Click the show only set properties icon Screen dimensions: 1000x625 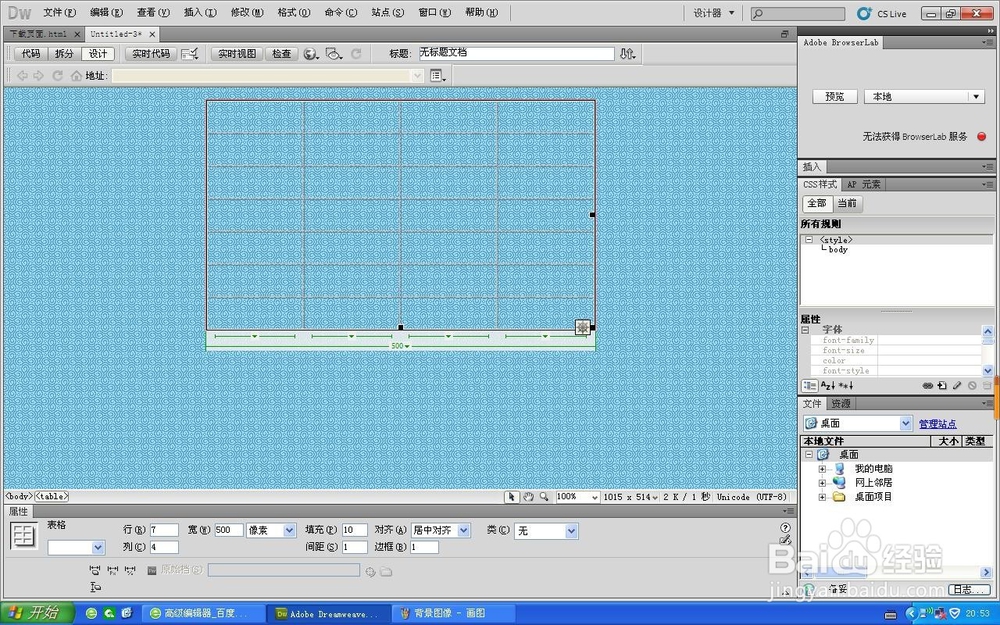coord(846,386)
